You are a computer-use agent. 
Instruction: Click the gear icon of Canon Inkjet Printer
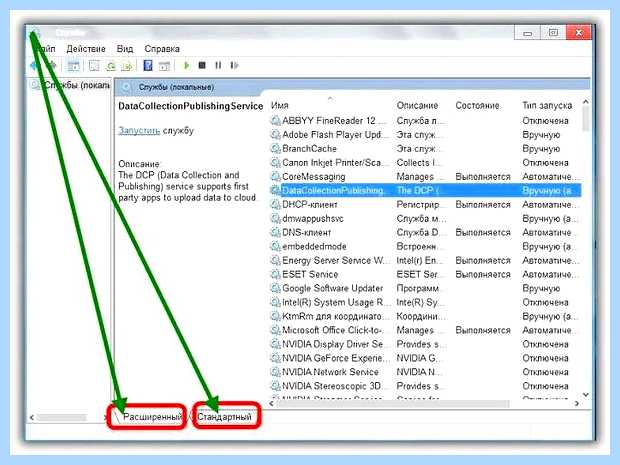point(275,163)
